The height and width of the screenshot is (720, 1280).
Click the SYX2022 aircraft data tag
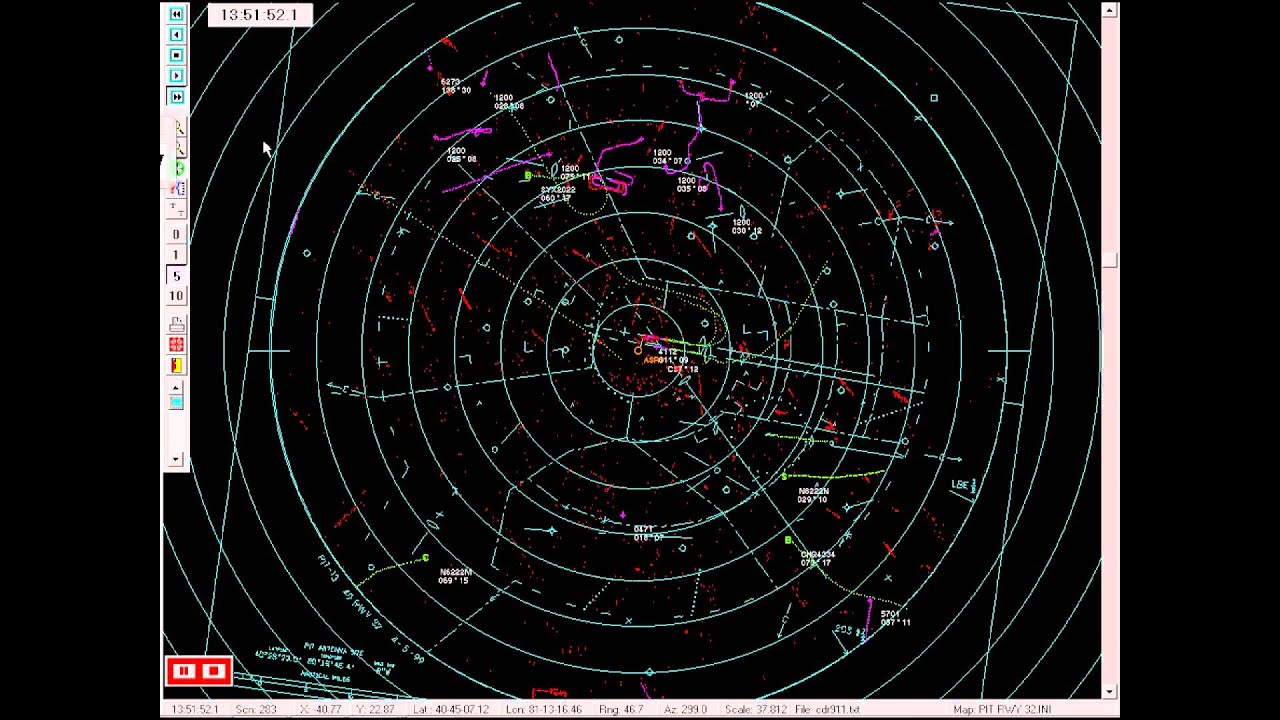tap(558, 193)
